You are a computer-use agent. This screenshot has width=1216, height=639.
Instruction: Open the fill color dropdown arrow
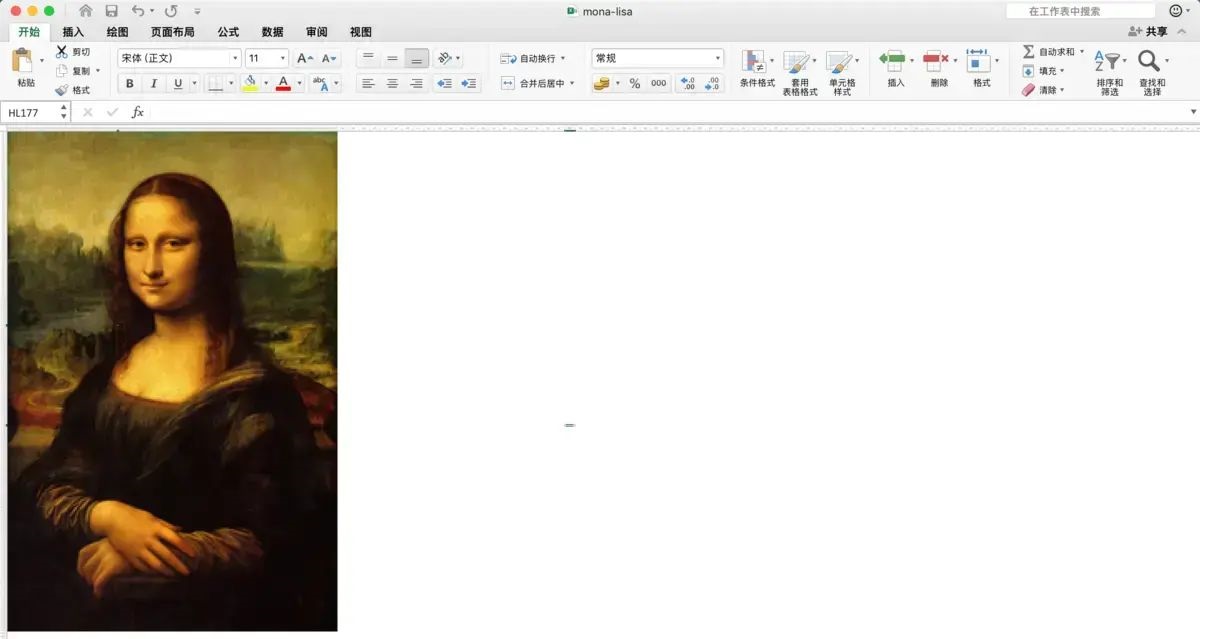point(265,84)
